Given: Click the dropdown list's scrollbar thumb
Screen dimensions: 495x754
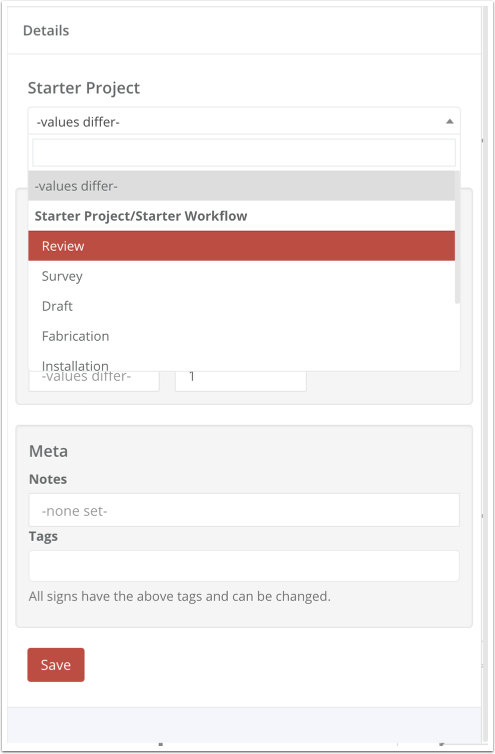Looking at the screenshot, I should (x=457, y=238).
